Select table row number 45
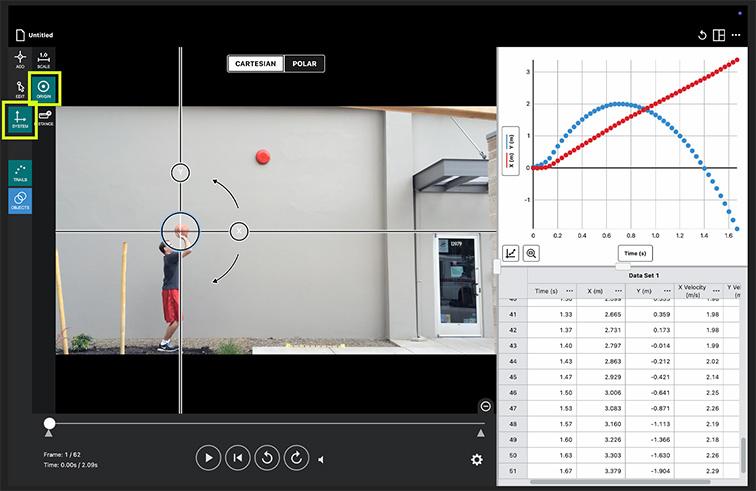 click(x=513, y=377)
